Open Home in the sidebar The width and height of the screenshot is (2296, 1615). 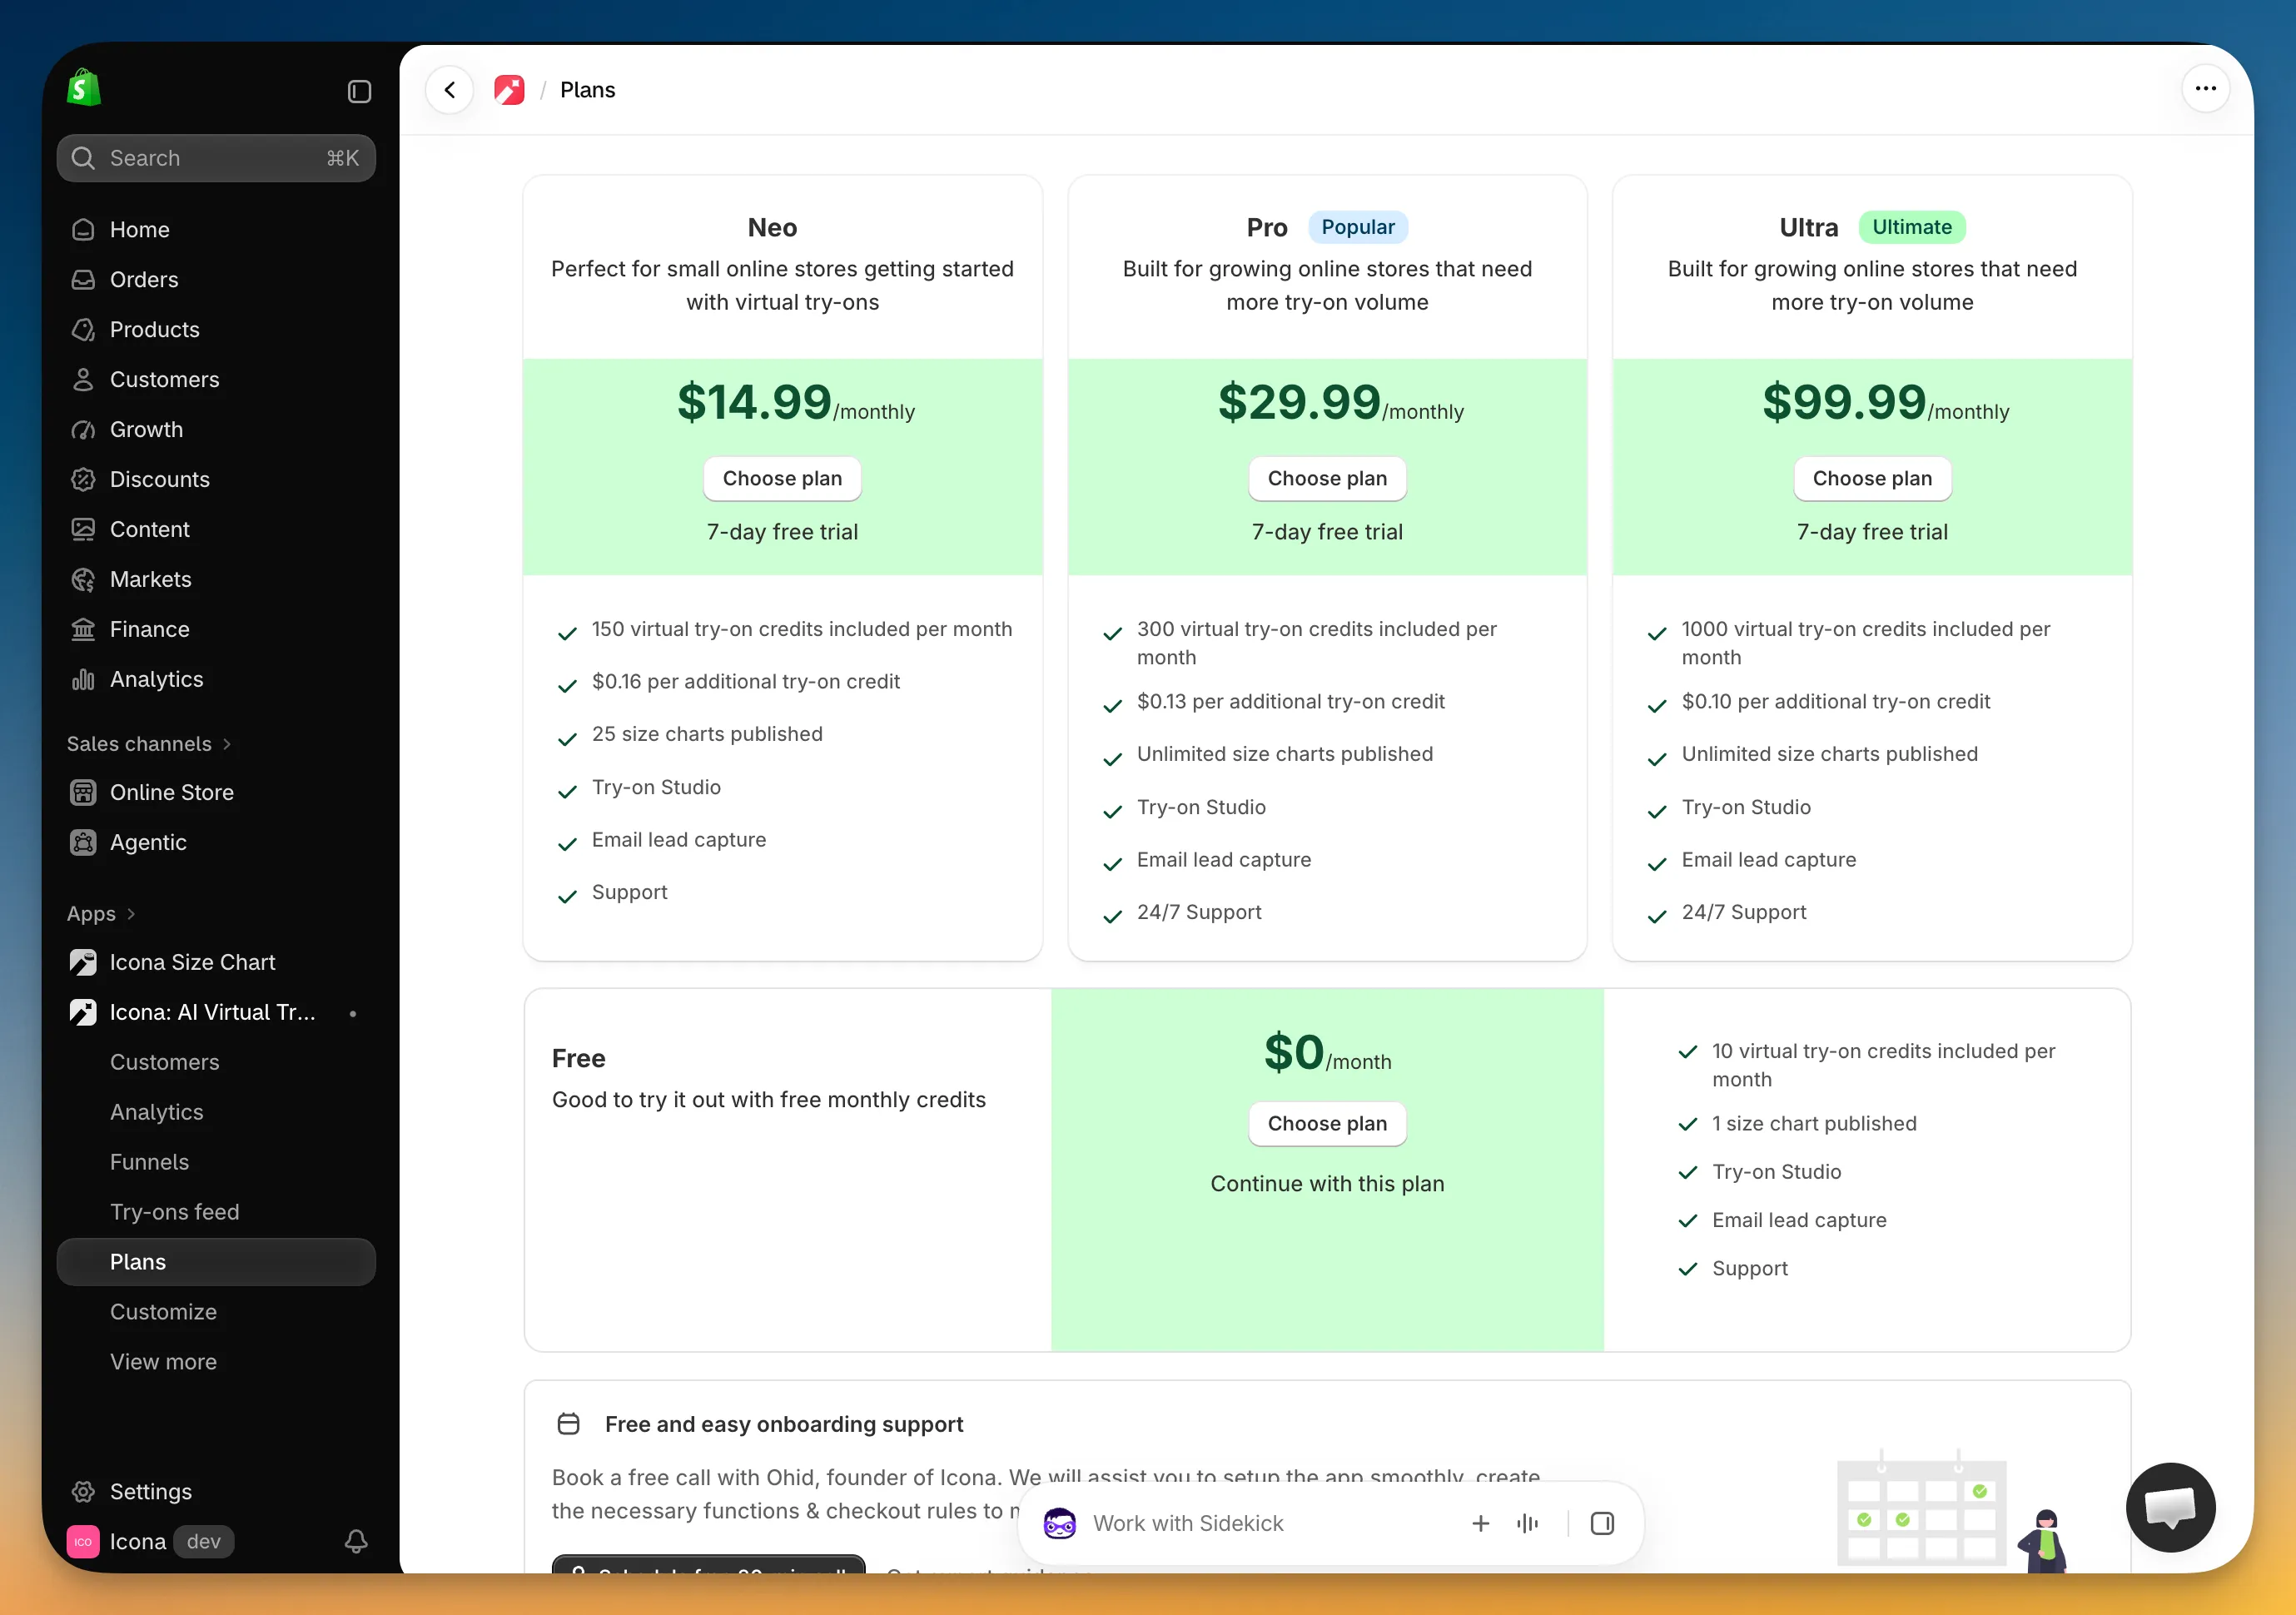pyautogui.click(x=216, y=229)
